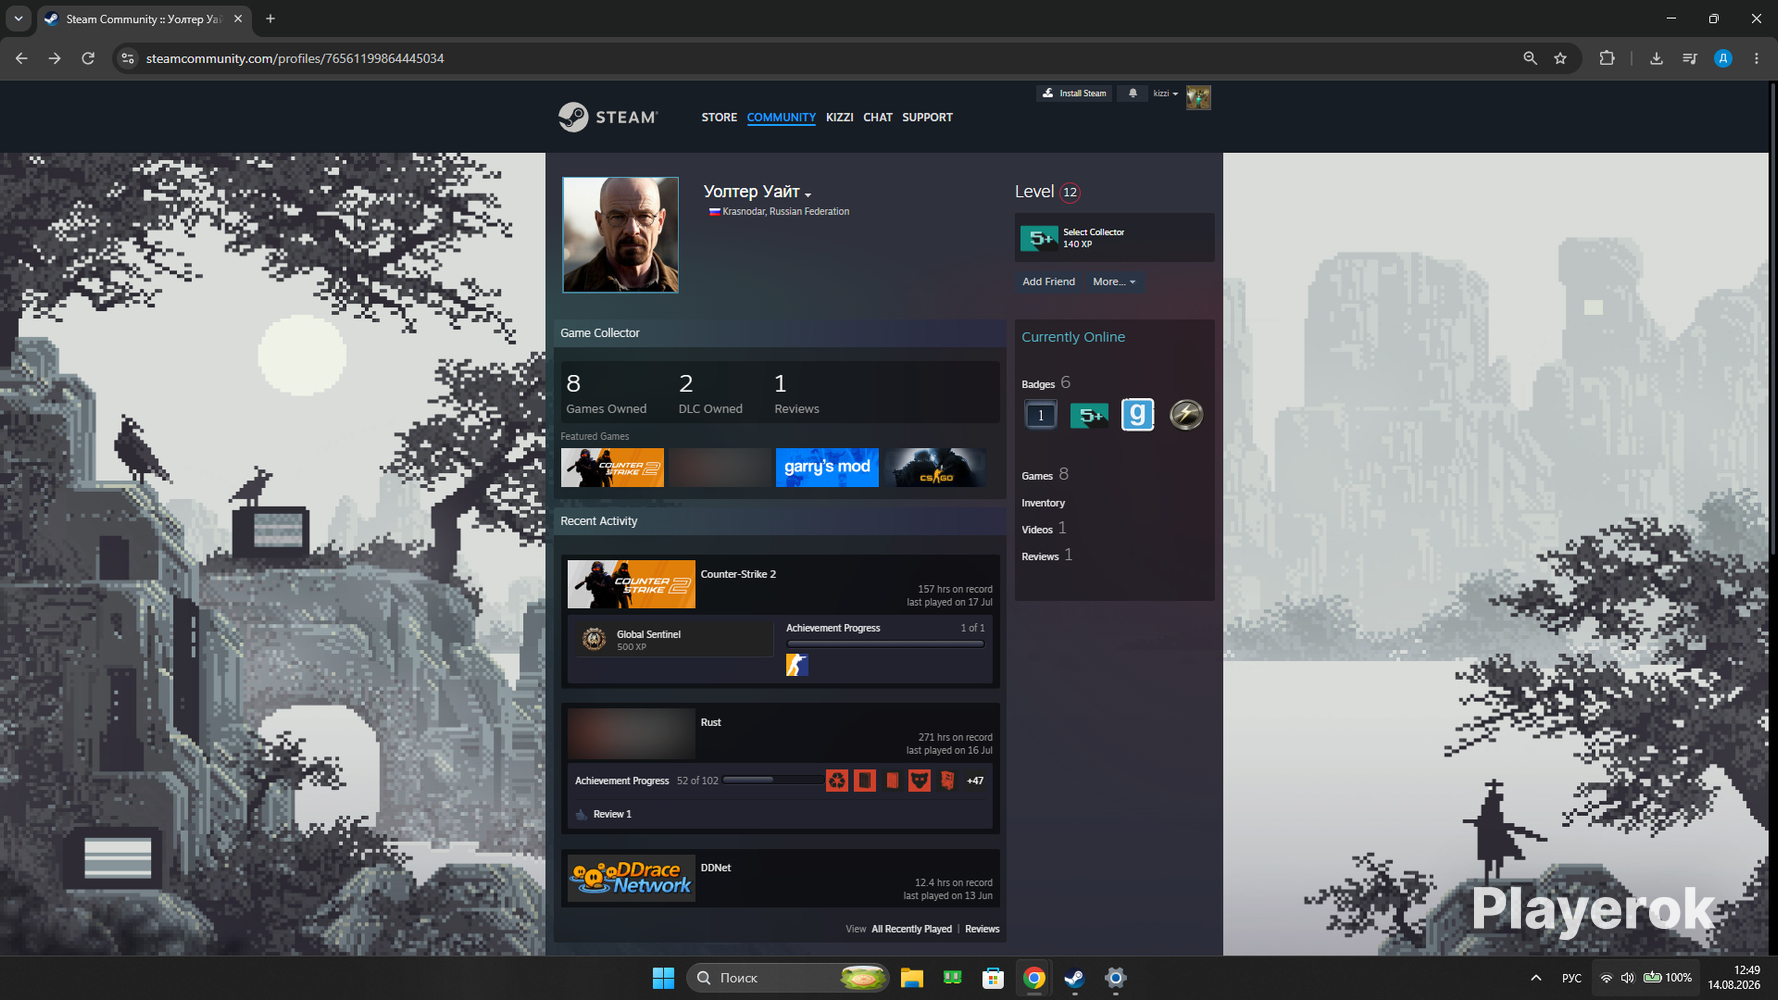The width and height of the screenshot is (1778, 1000).
Task: Open the kizzi account dropdown
Action: 1165,93
